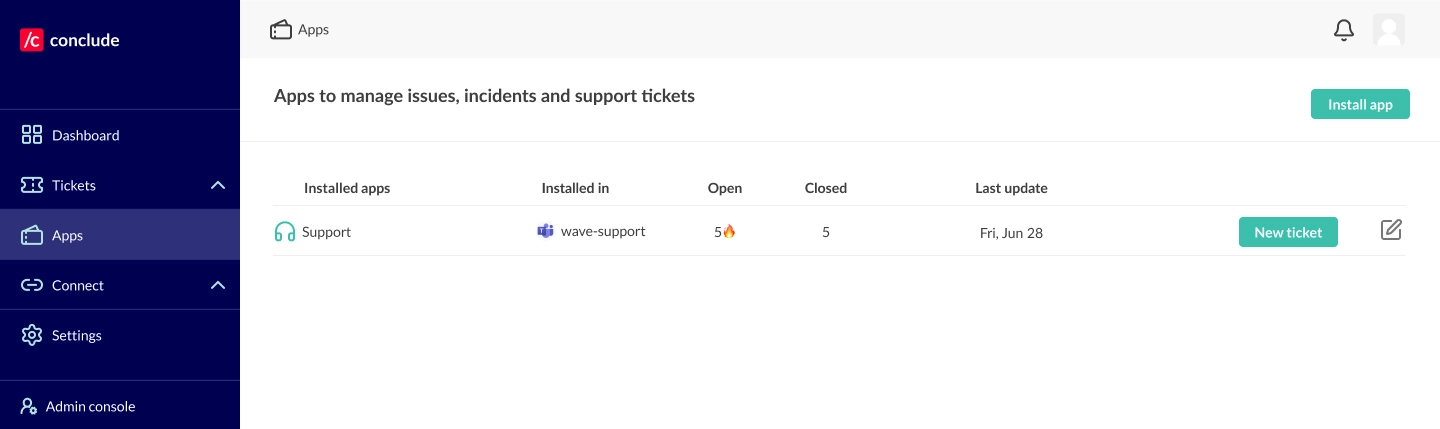Click the edit icon for Support app

(1391, 231)
